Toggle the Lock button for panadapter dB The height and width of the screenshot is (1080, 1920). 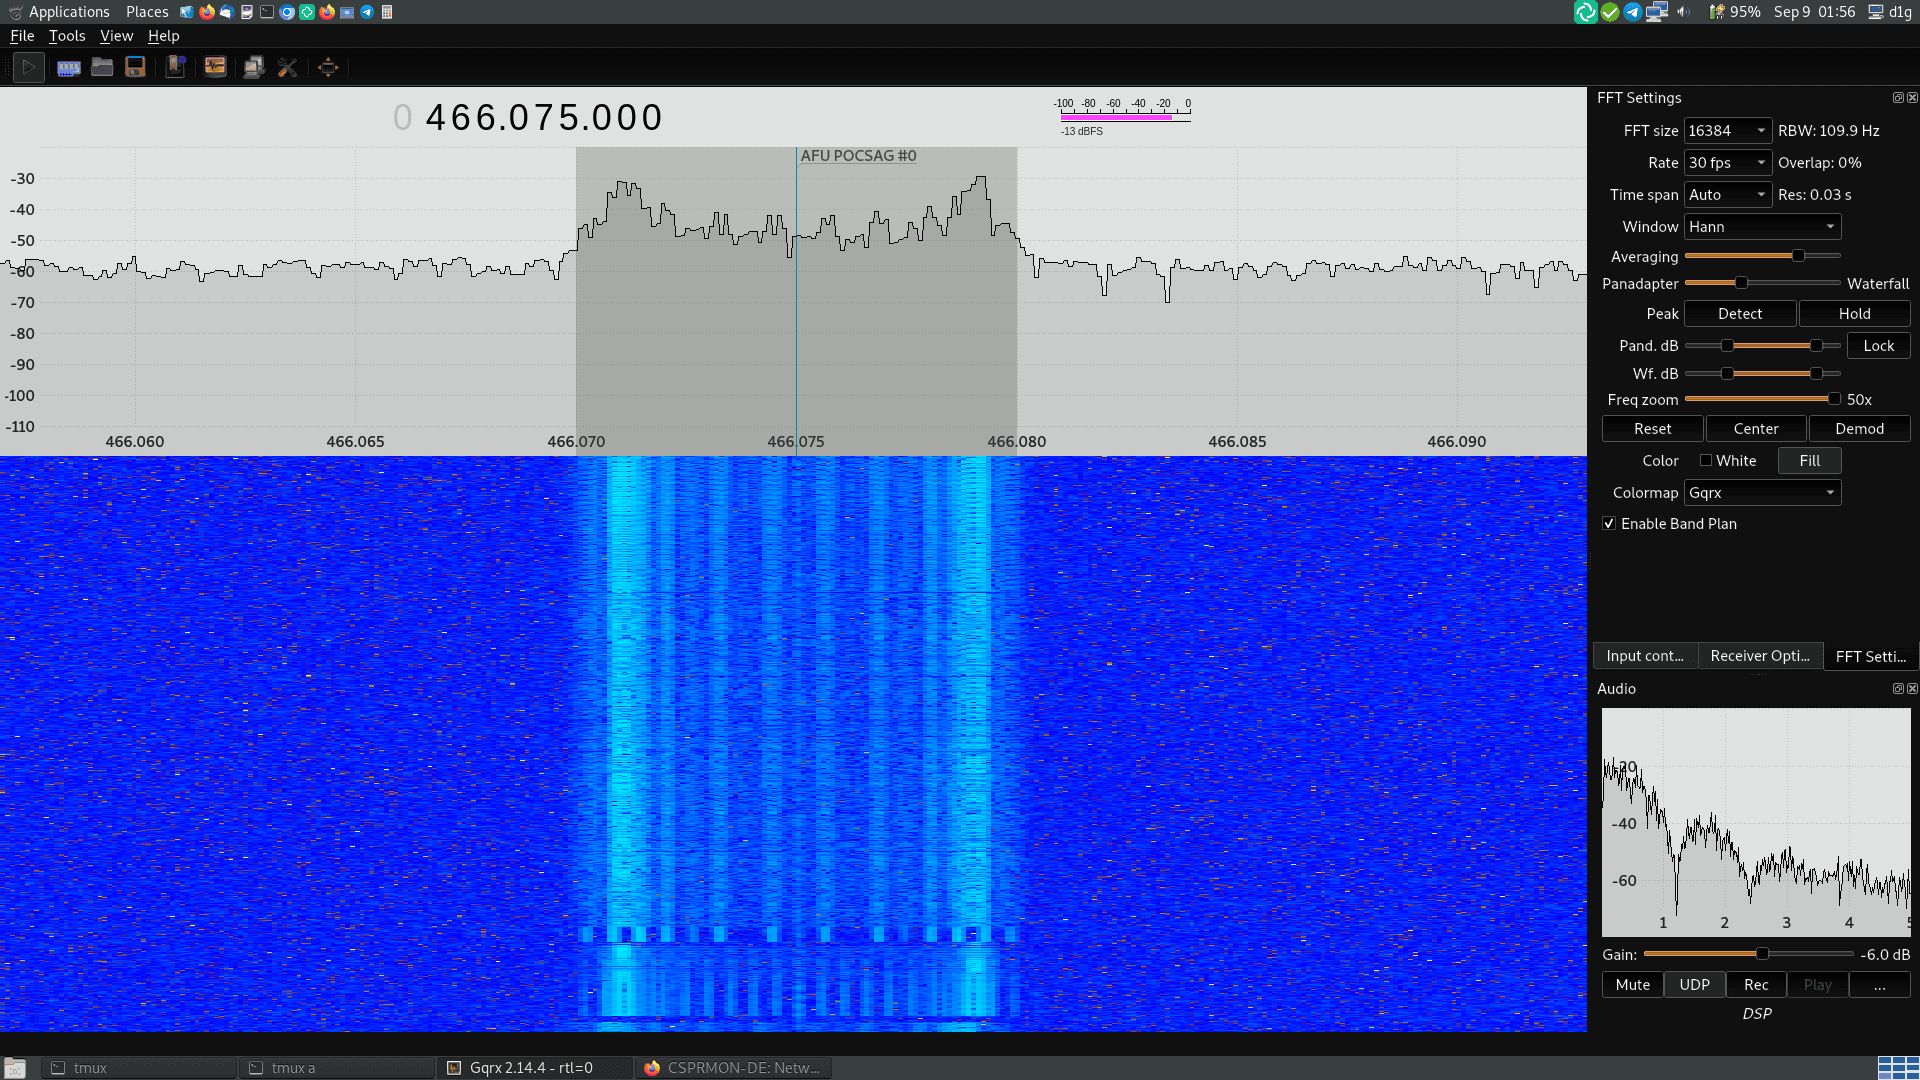[x=1878, y=345]
